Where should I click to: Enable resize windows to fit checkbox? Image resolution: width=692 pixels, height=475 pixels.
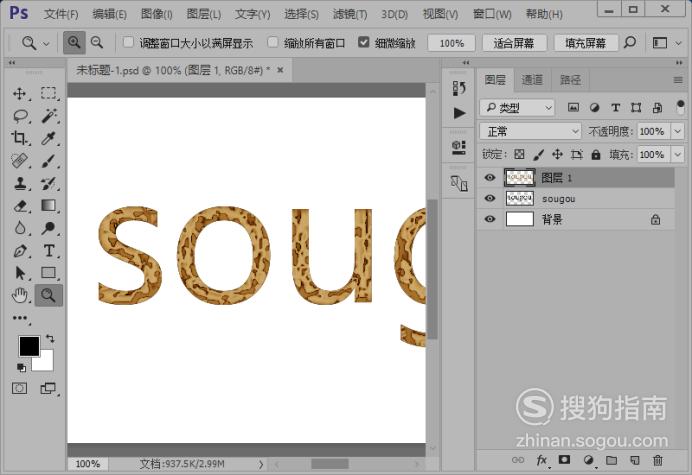(128, 42)
